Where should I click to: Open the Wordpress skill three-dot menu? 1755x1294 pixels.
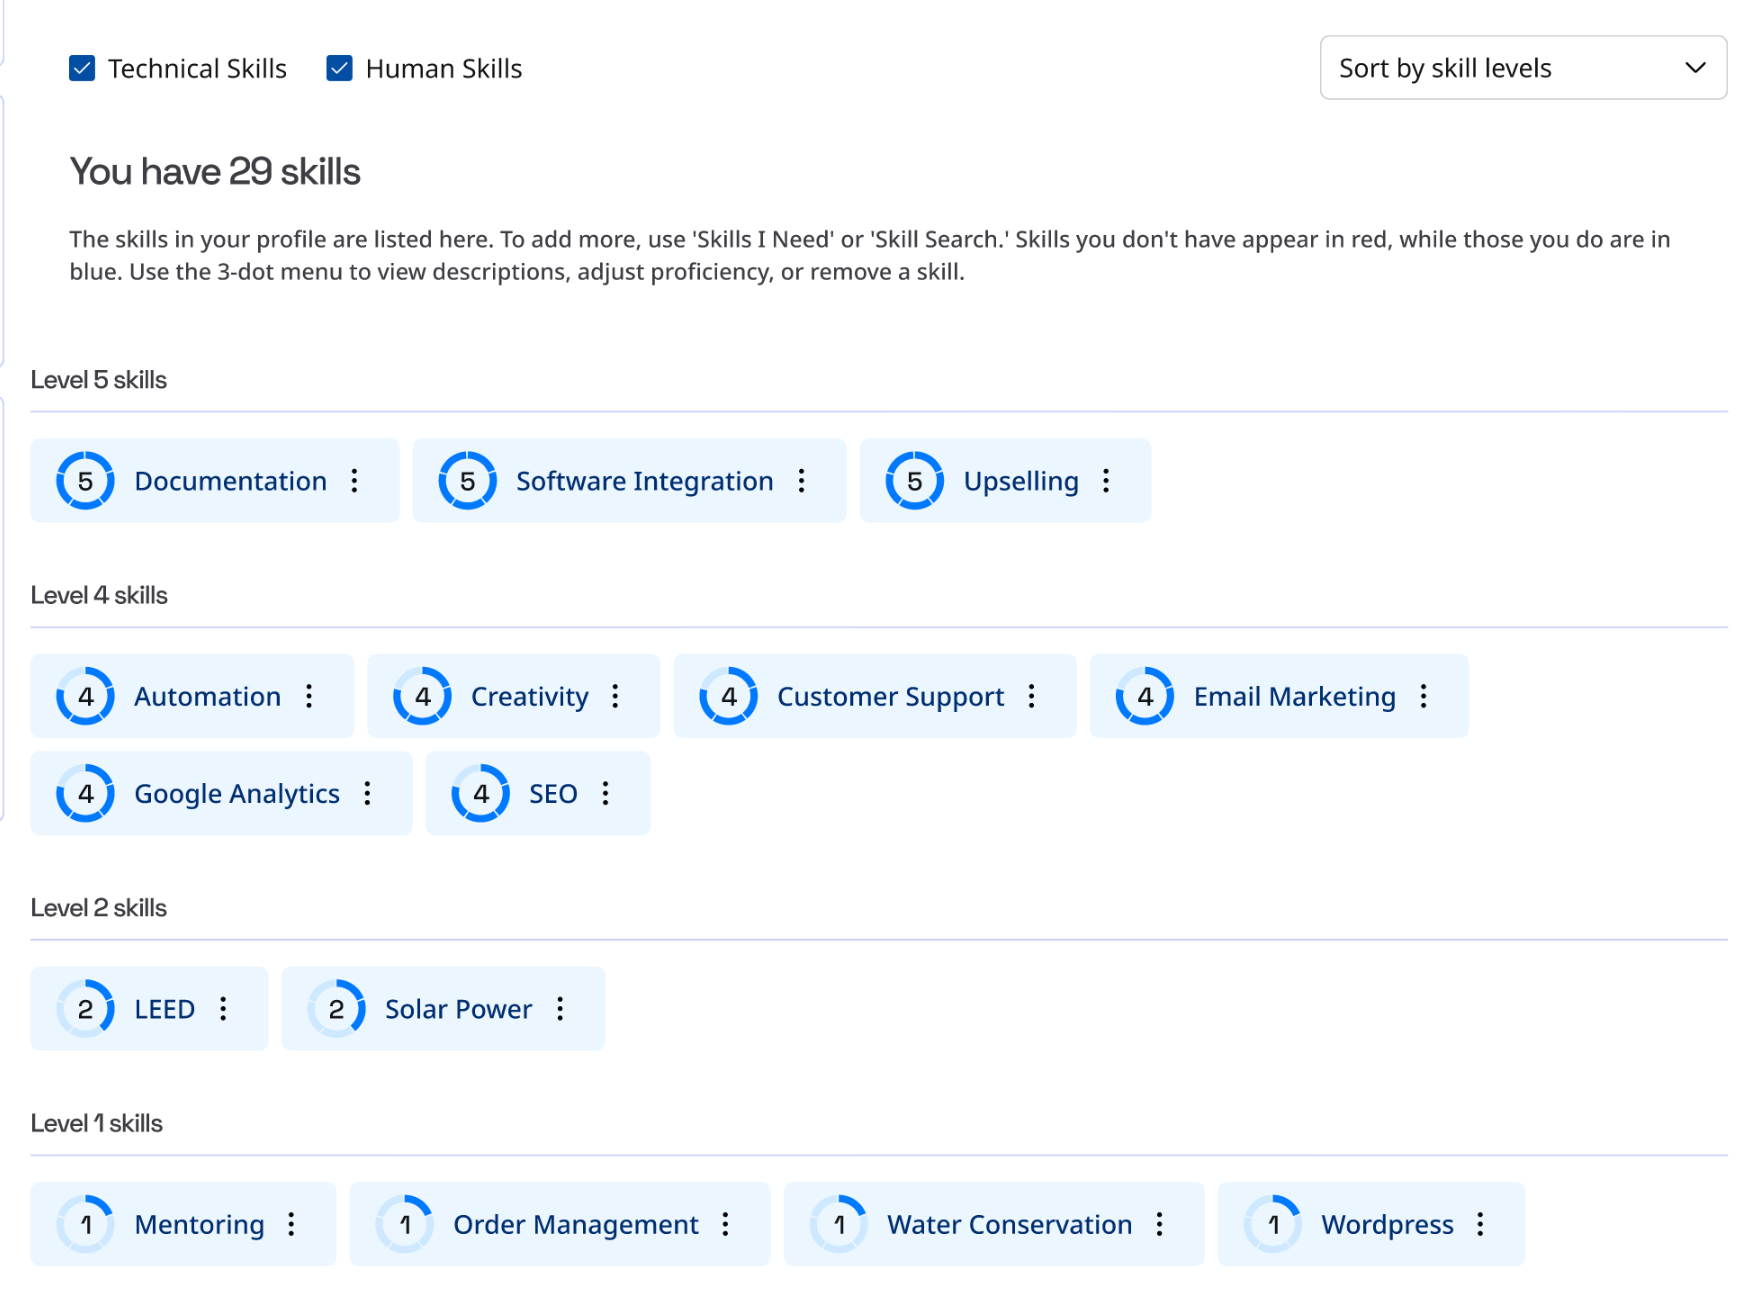1481,1224
